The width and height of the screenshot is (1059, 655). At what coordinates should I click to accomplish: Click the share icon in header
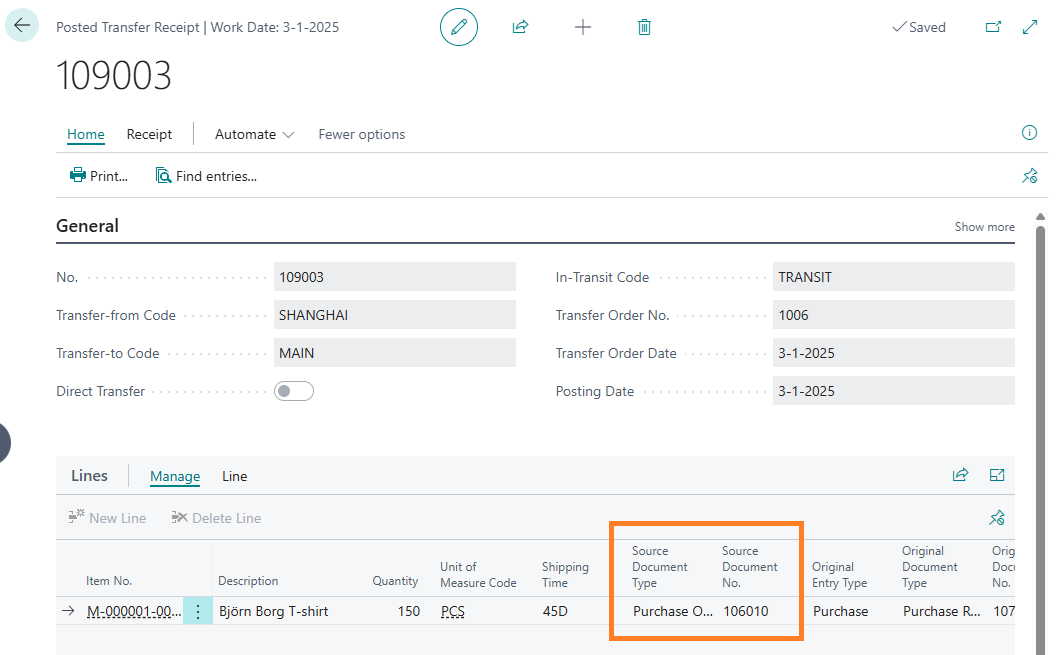(520, 27)
